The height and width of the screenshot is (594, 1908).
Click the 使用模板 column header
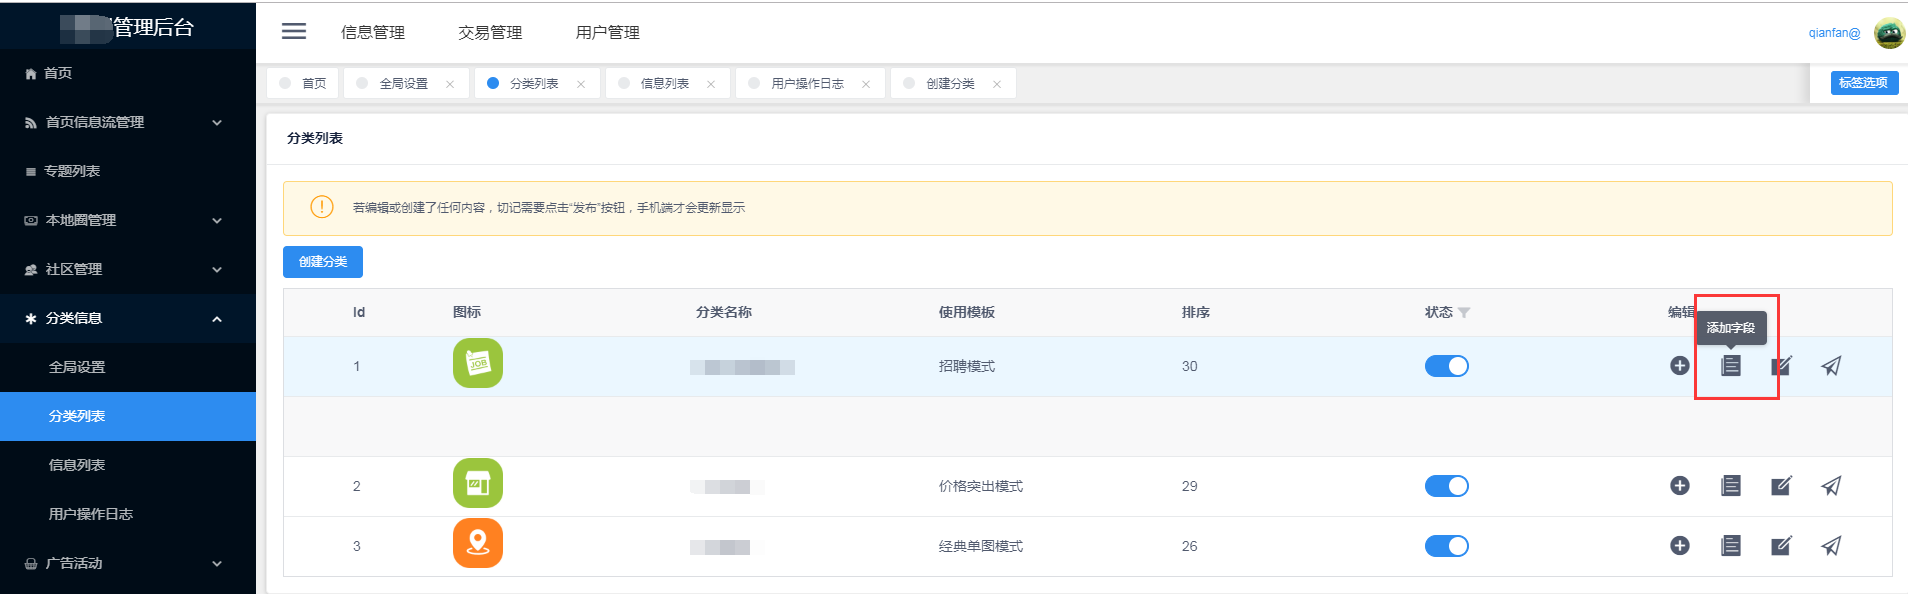[967, 312]
